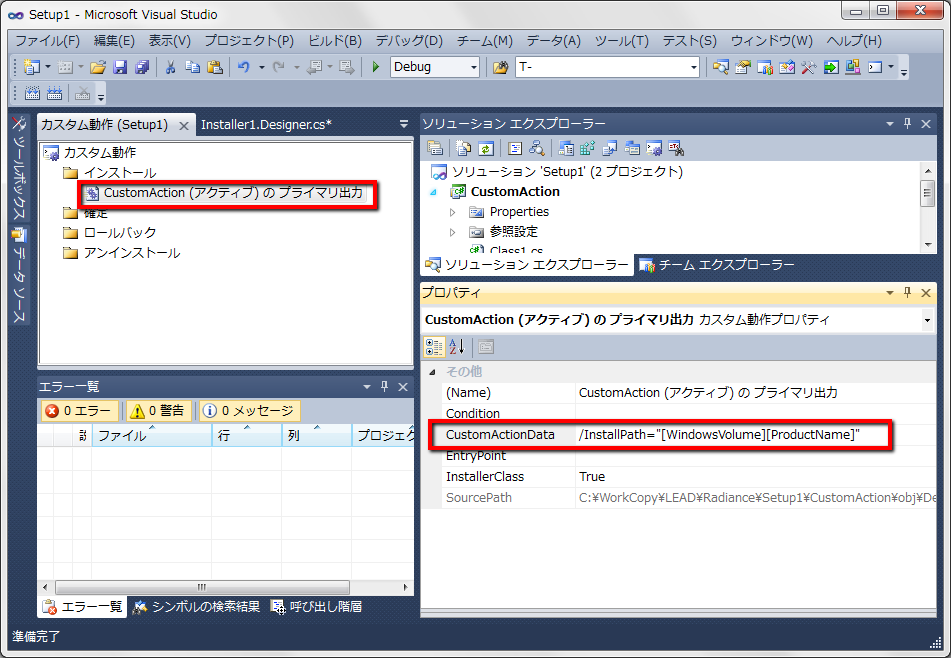Sort error list by 行 column header

point(247,435)
